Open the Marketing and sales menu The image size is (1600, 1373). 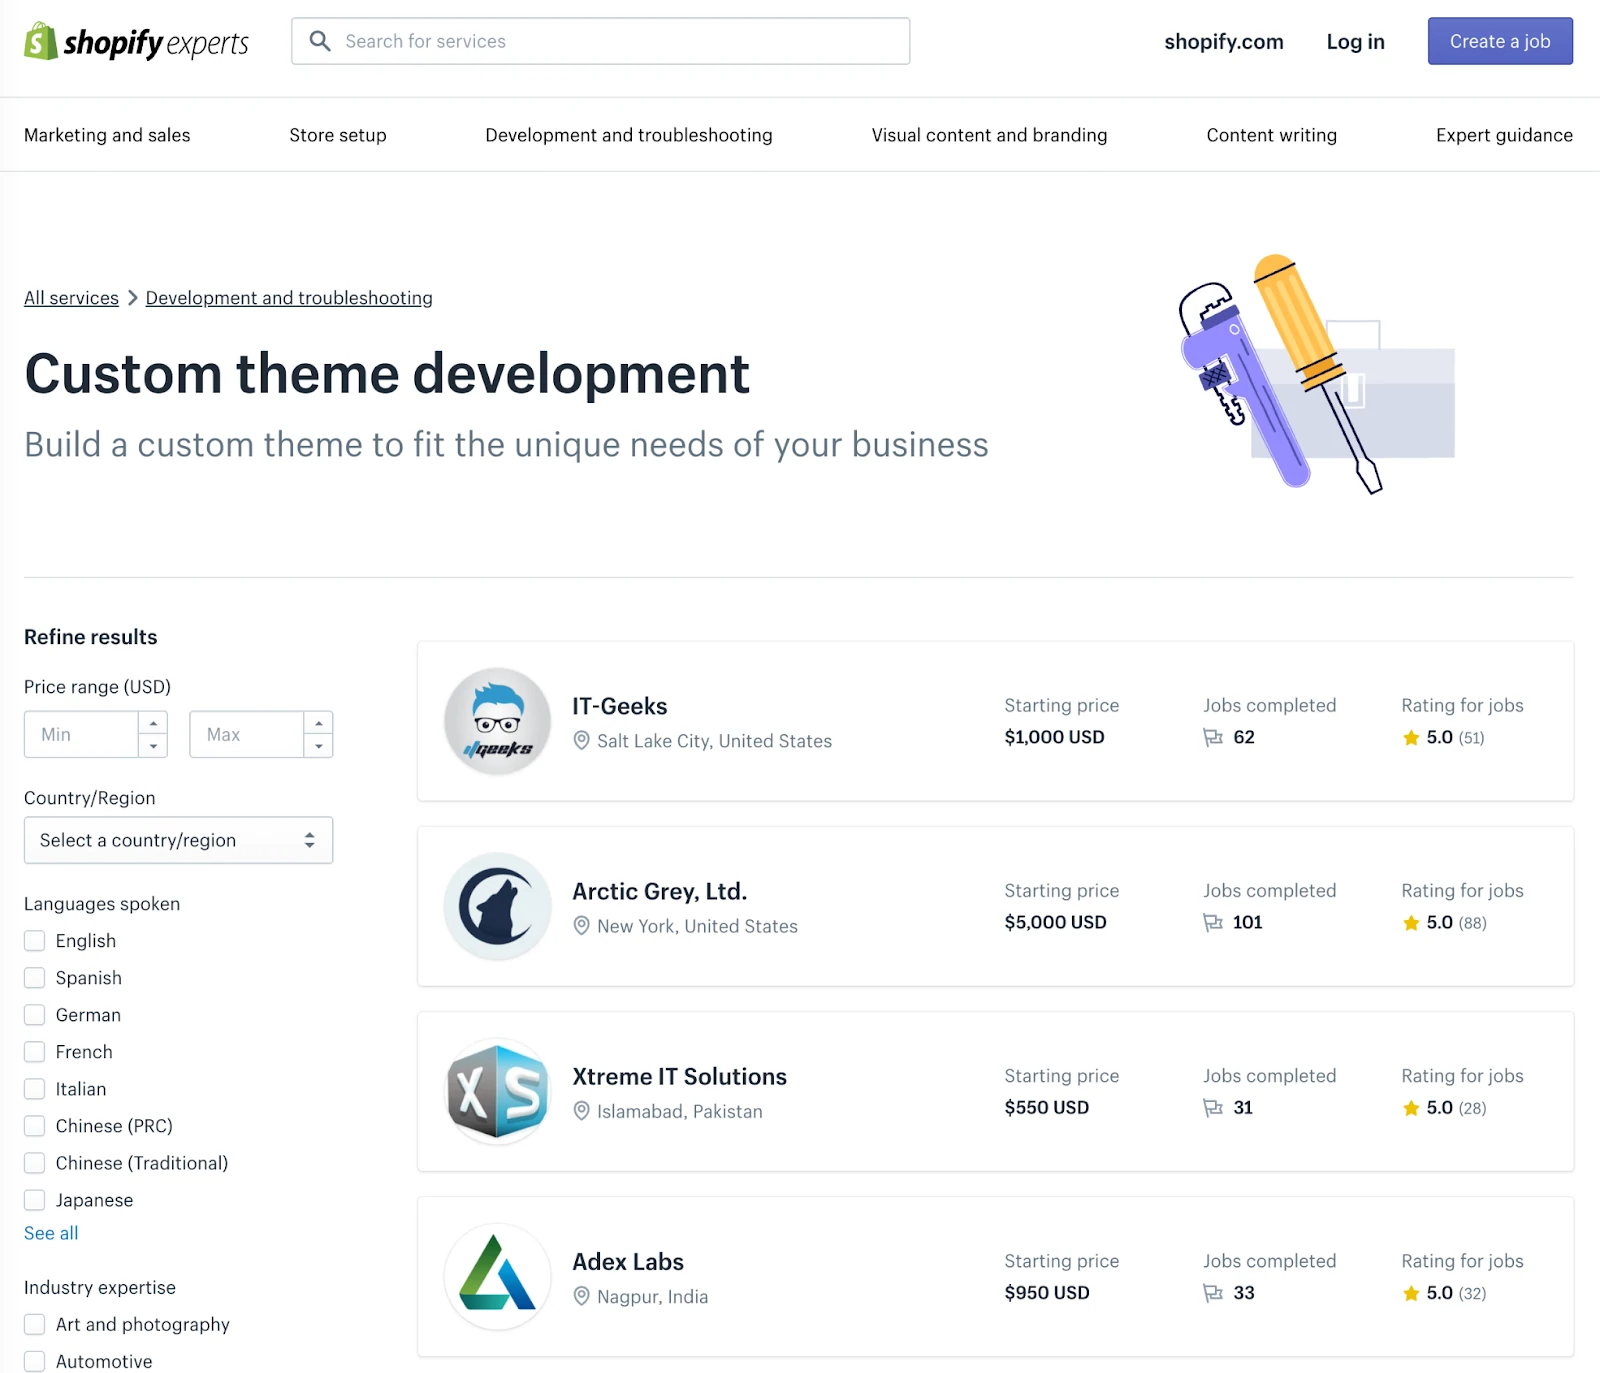point(107,135)
